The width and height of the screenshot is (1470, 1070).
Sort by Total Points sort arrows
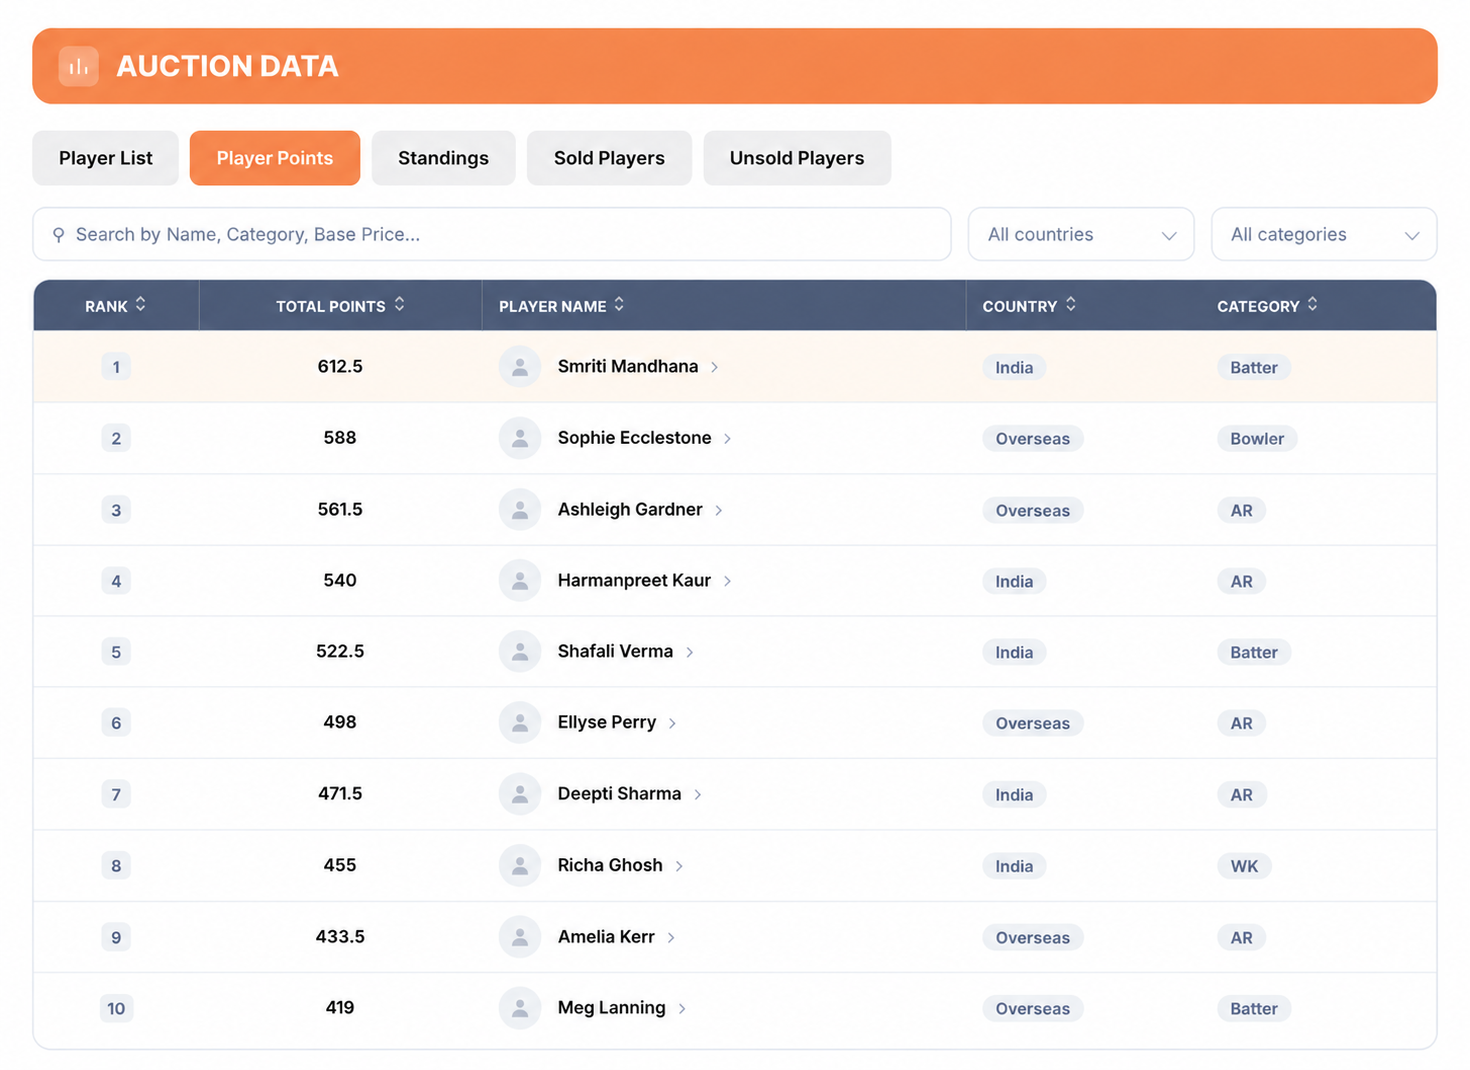coord(400,305)
